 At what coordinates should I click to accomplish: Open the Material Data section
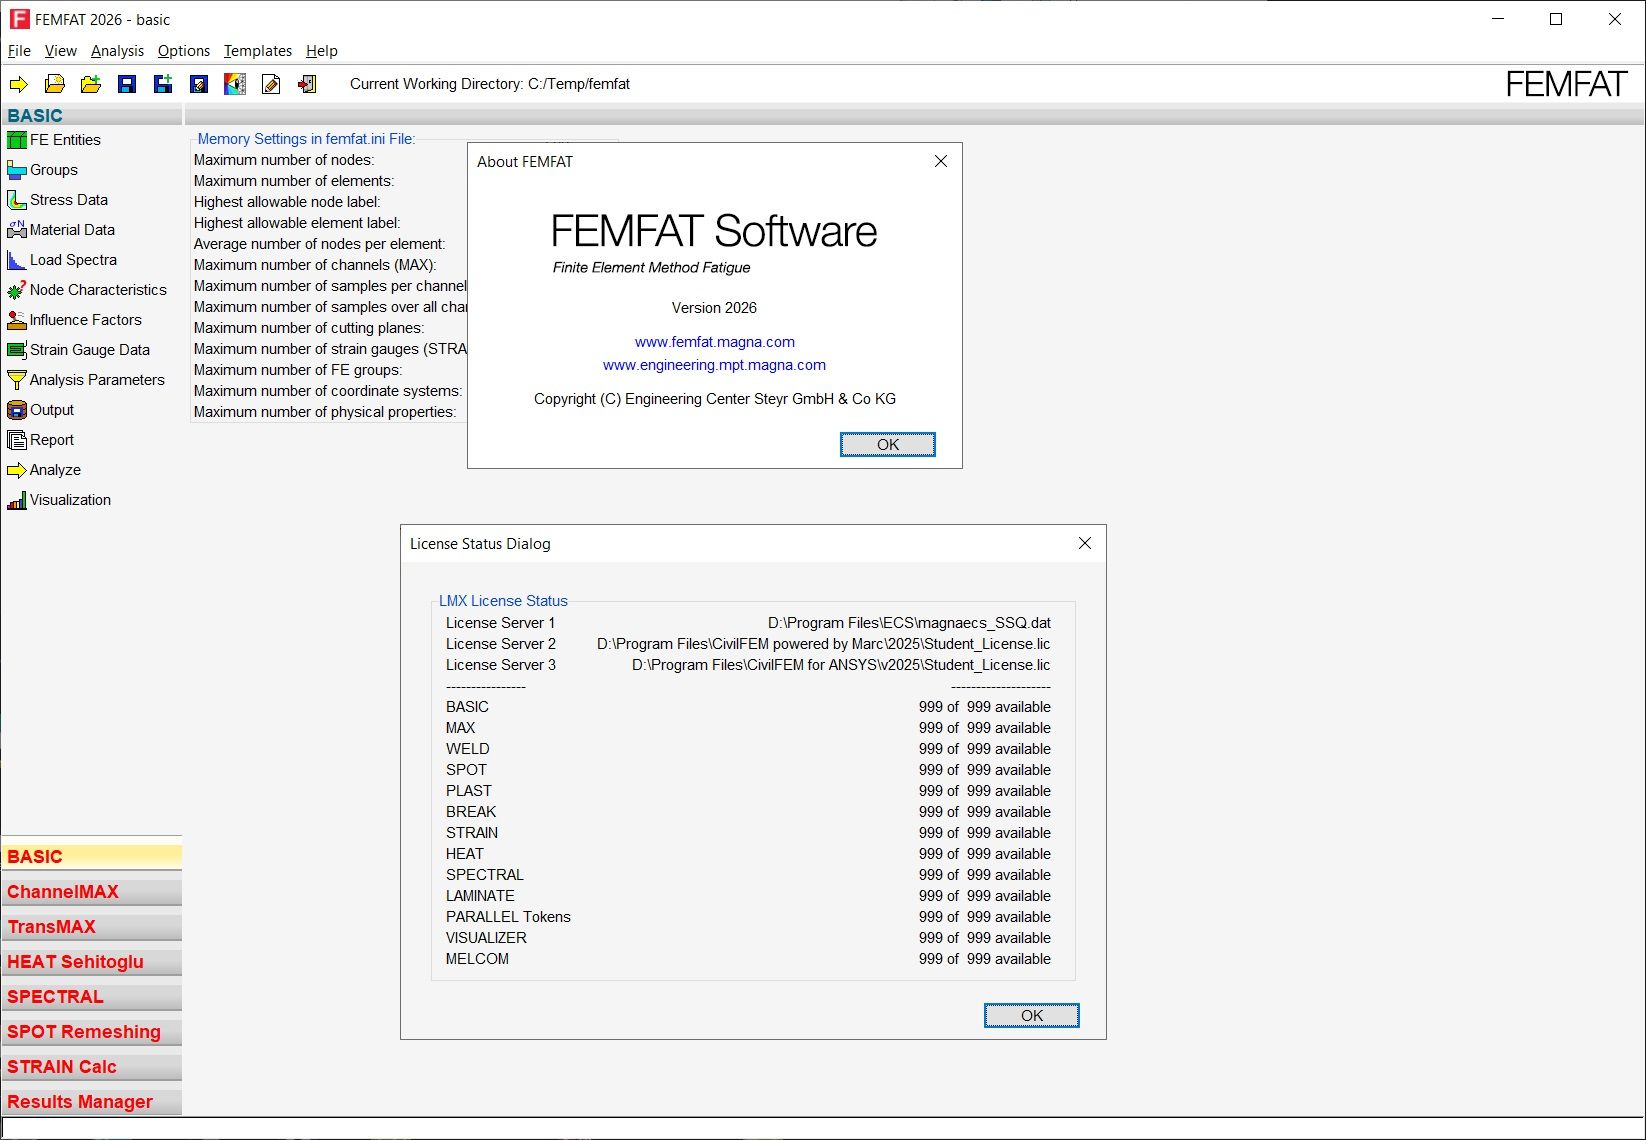pyautogui.click(x=61, y=230)
